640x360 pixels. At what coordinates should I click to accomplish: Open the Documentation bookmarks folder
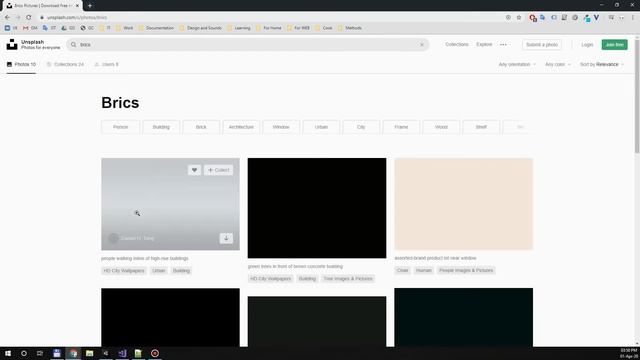(156, 28)
